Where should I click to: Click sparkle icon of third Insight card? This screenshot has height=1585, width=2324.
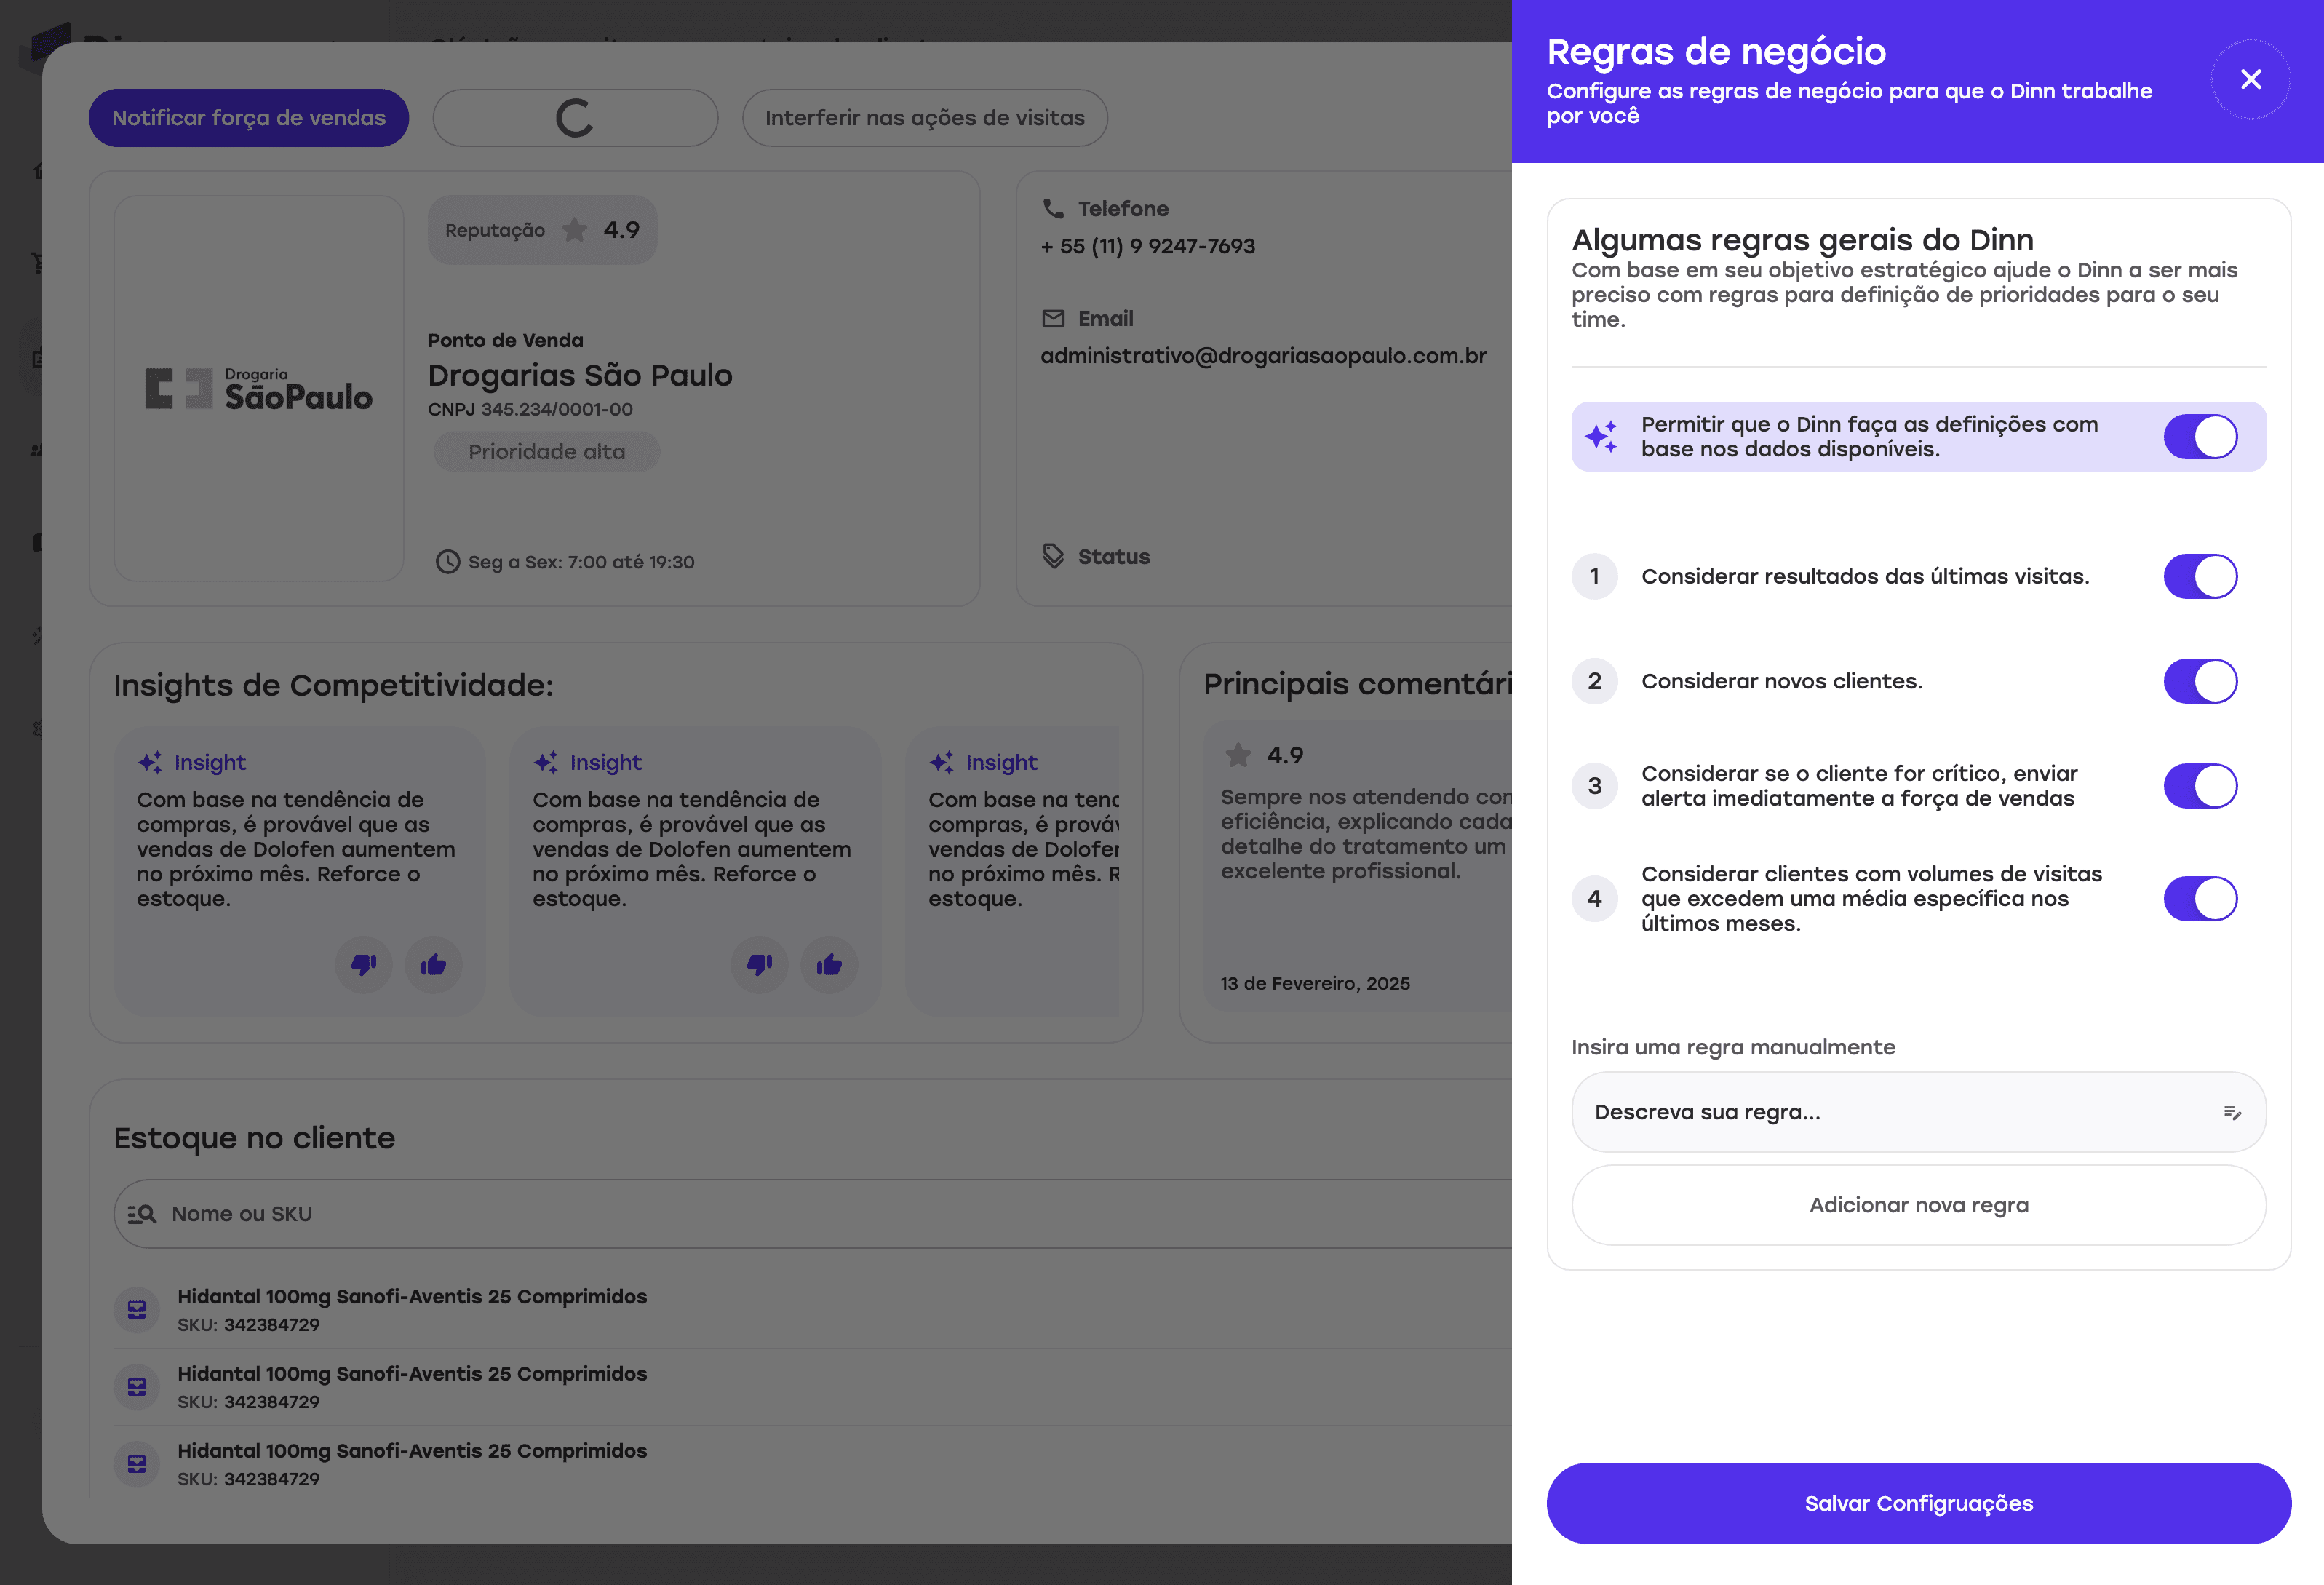tap(942, 762)
